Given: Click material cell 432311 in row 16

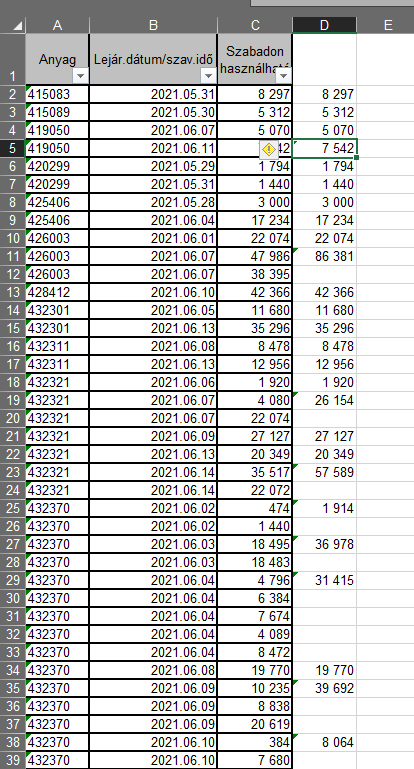Looking at the screenshot, I should pos(57,346).
